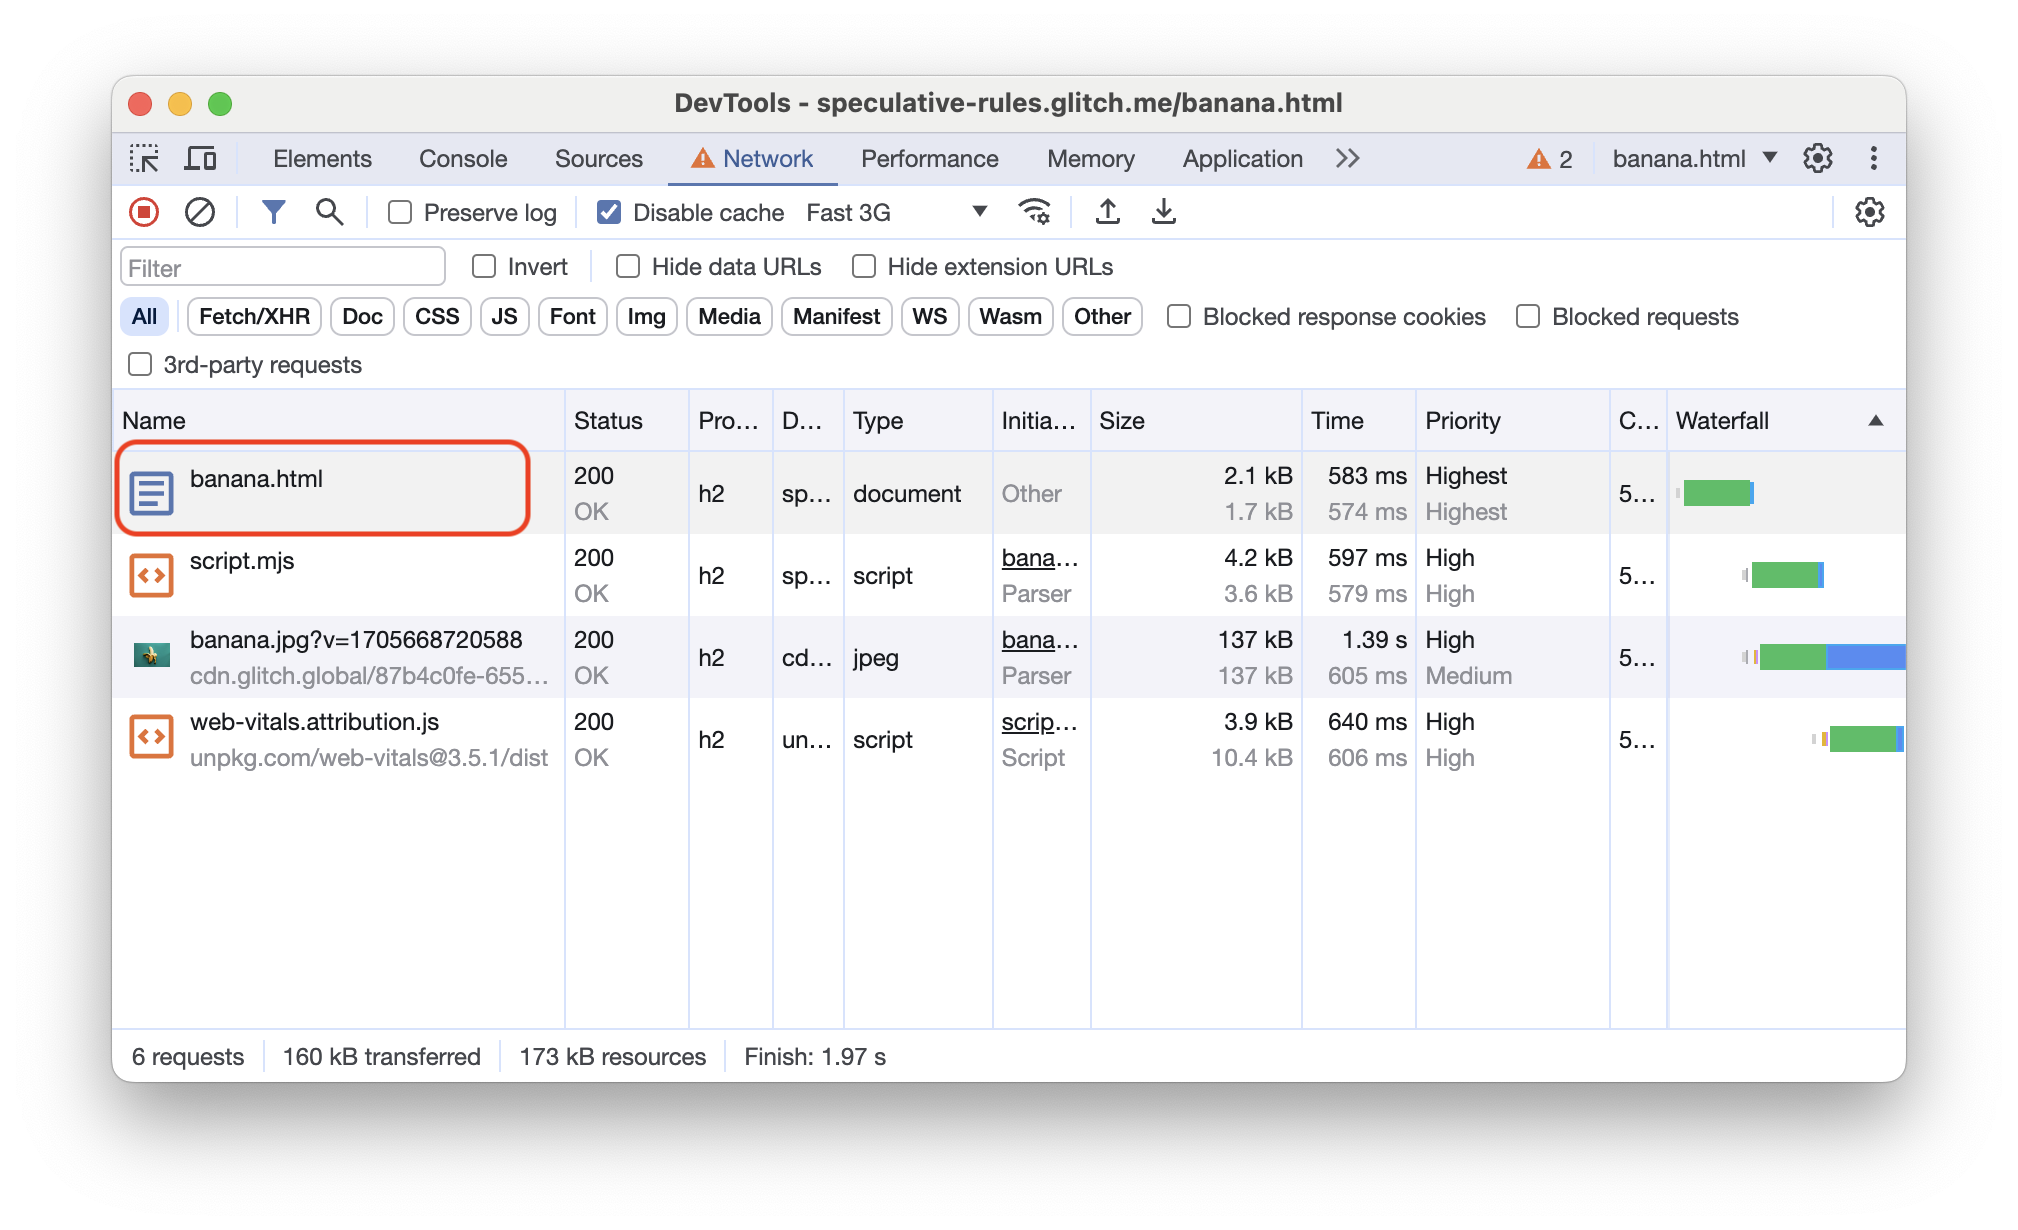This screenshot has width=2018, height=1230.
Task: Click the search requests icon
Action: pyautogui.click(x=329, y=212)
